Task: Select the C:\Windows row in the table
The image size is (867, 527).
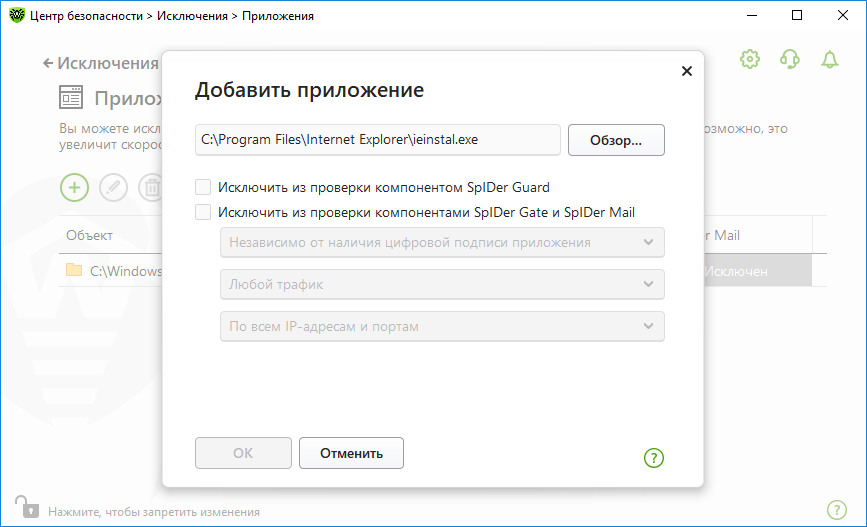Action: [110, 270]
